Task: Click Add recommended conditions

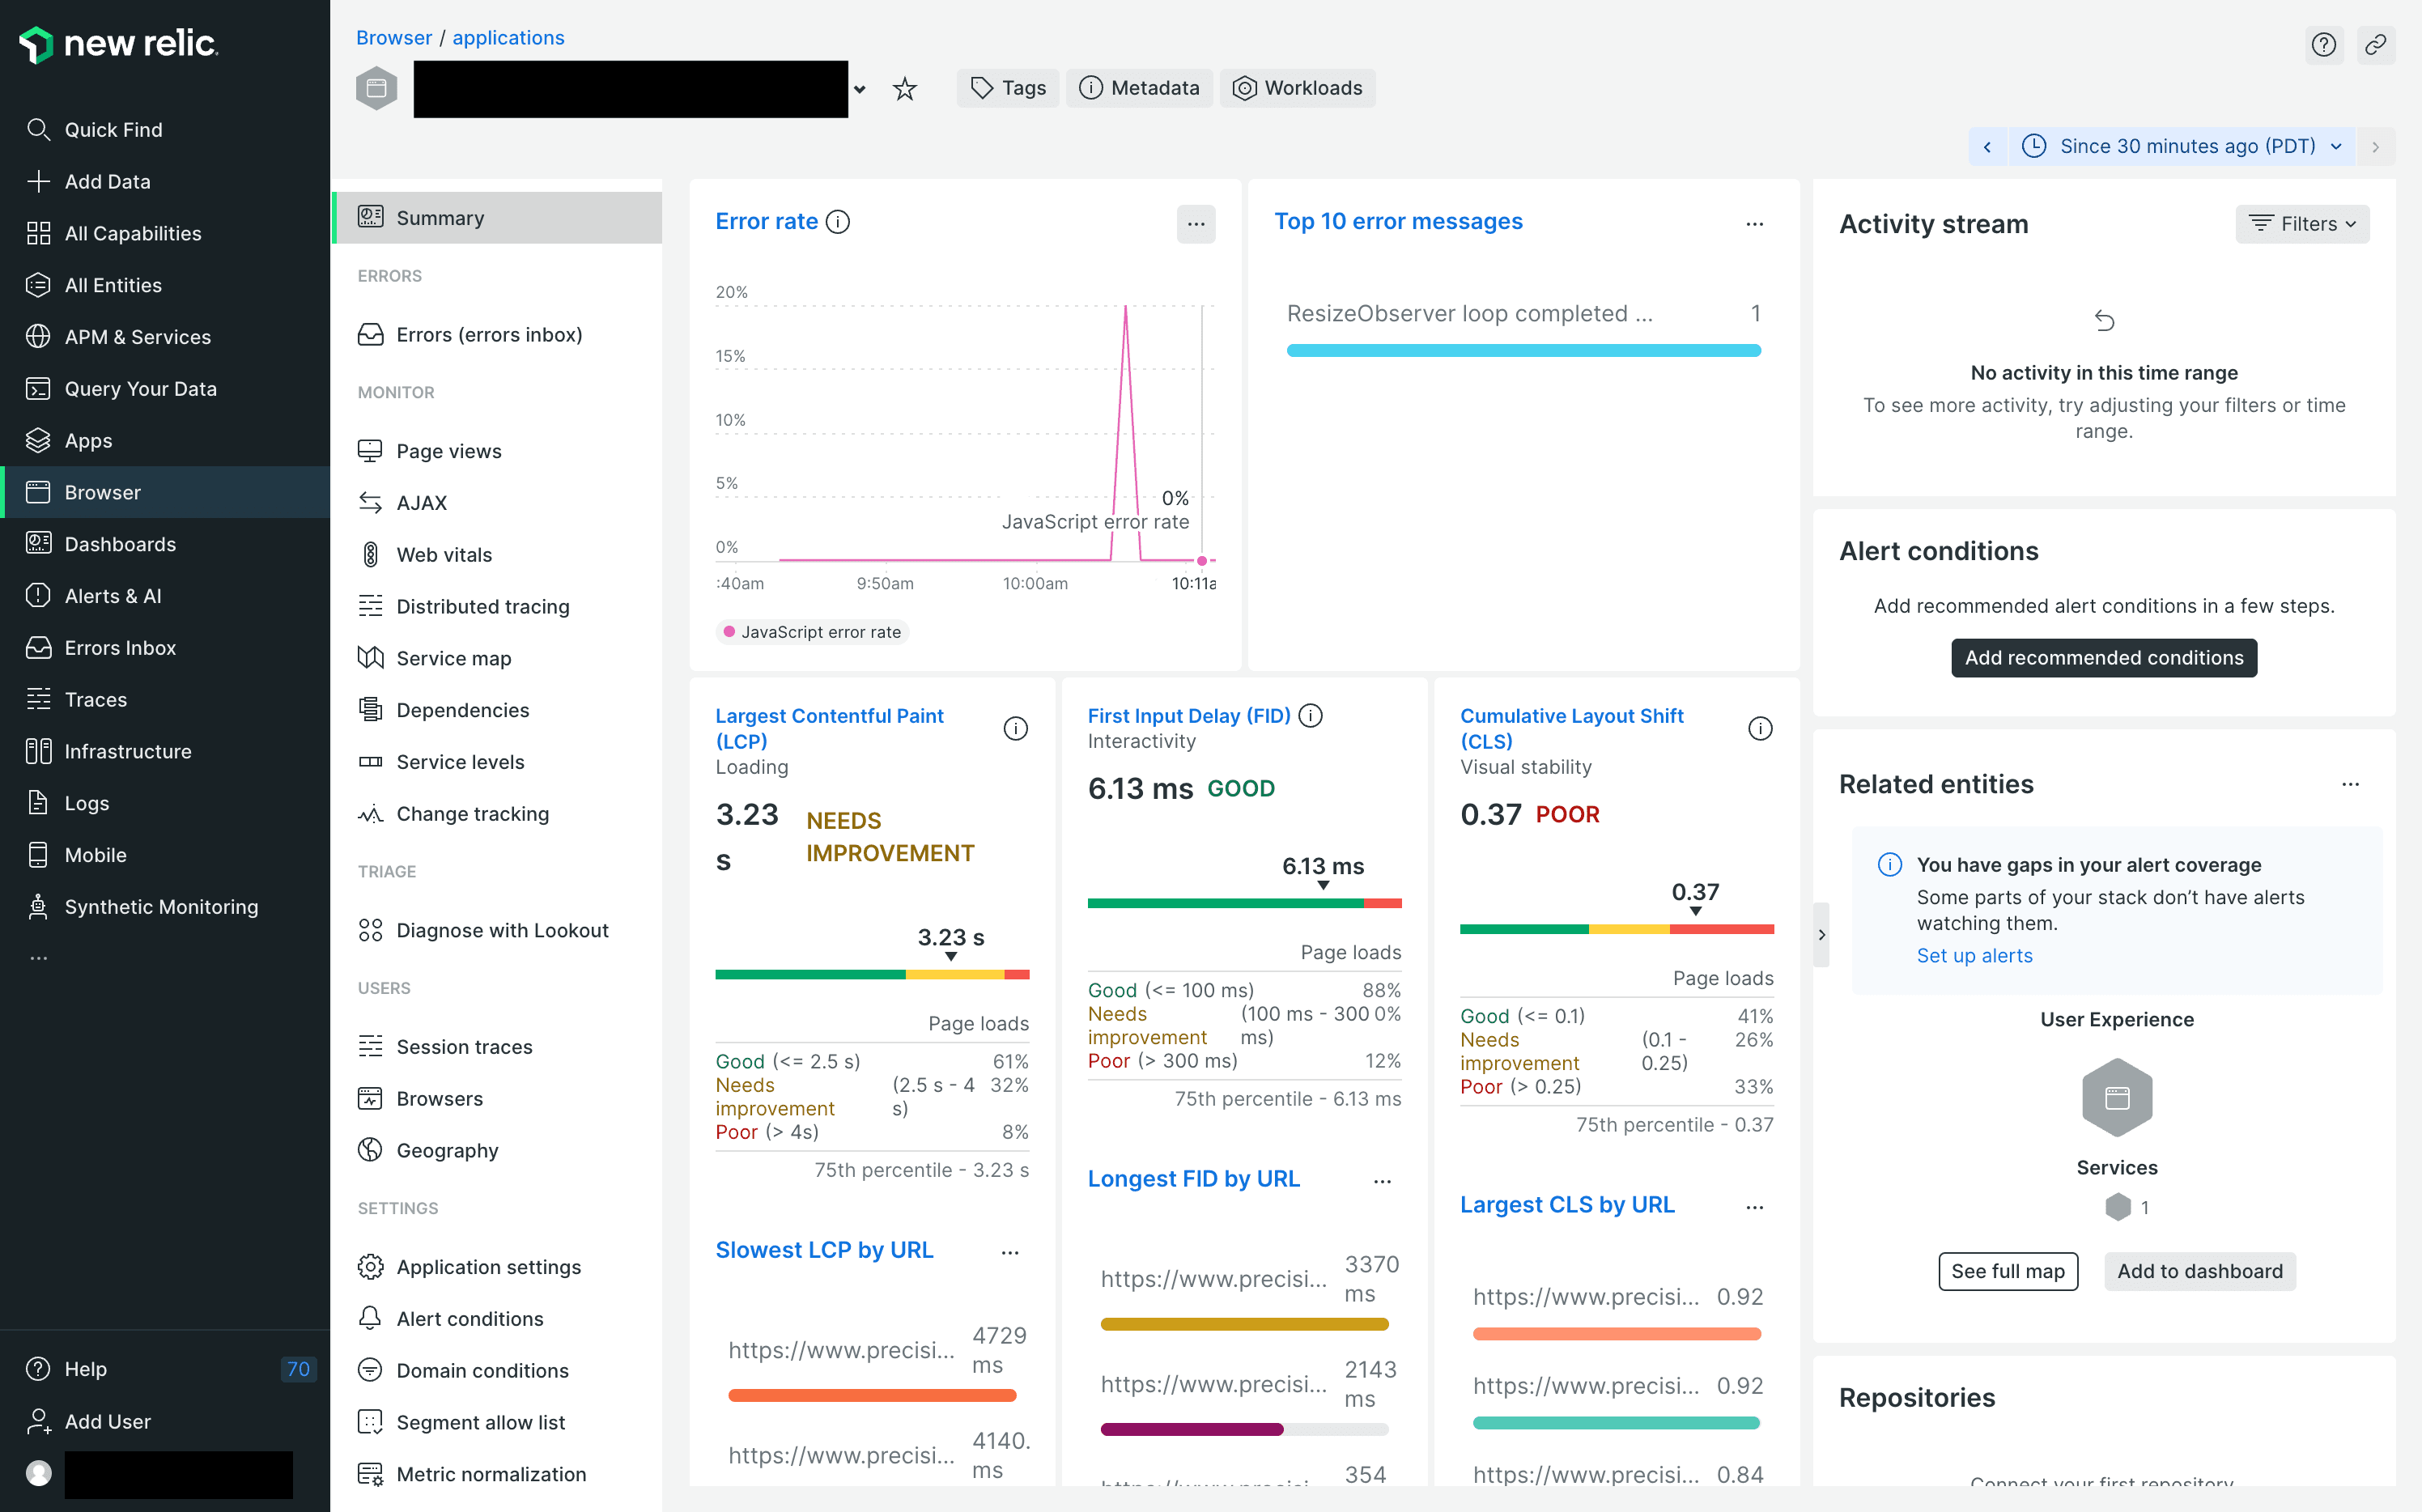Action: click(2104, 658)
